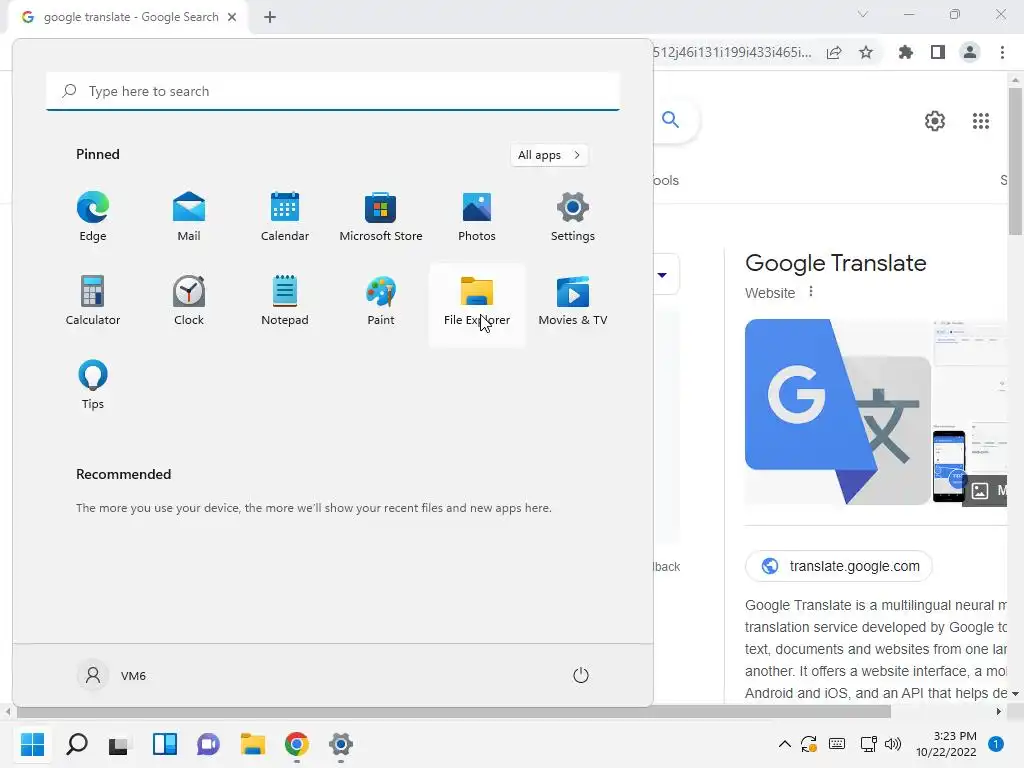Launch the Clock app
The height and width of the screenshot is (768, 1024).
pyautogui.click(x=189, y=301)
